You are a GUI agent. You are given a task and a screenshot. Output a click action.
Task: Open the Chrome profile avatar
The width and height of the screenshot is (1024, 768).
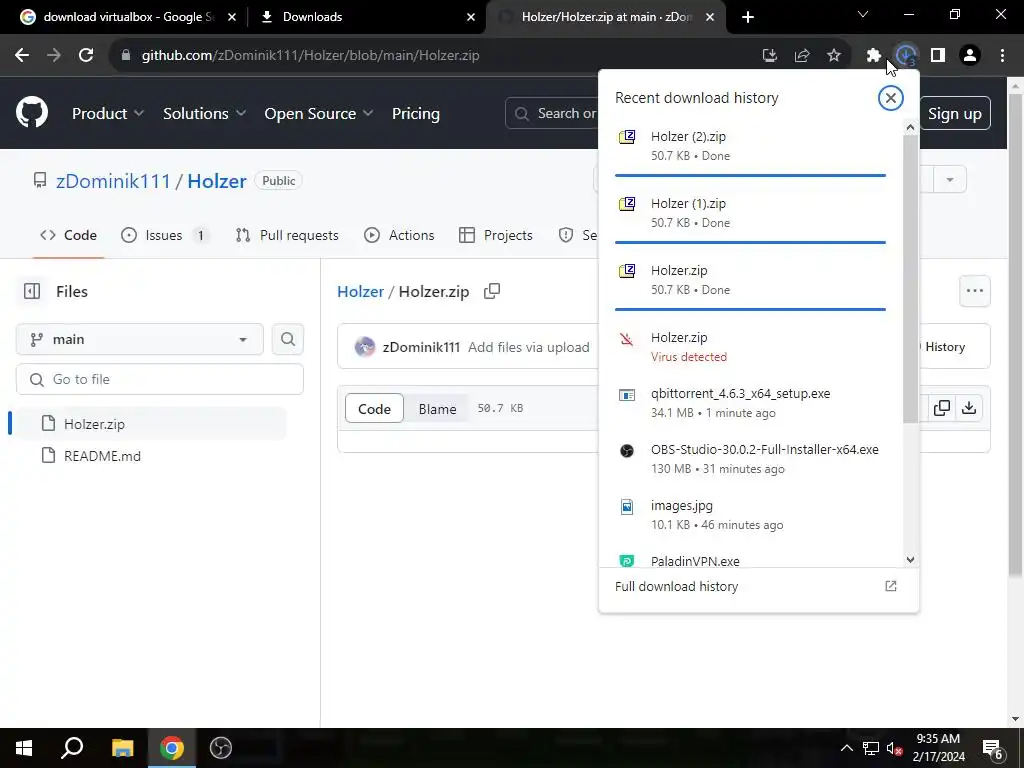(970, 56)
